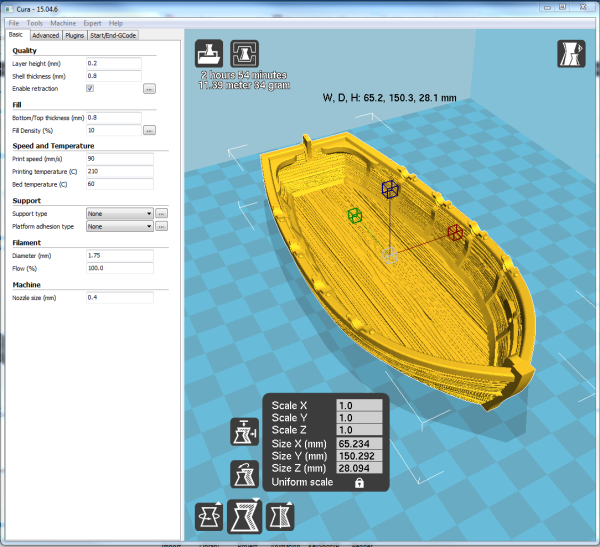Toggle the Uniform scale lock

pos(357,482)
